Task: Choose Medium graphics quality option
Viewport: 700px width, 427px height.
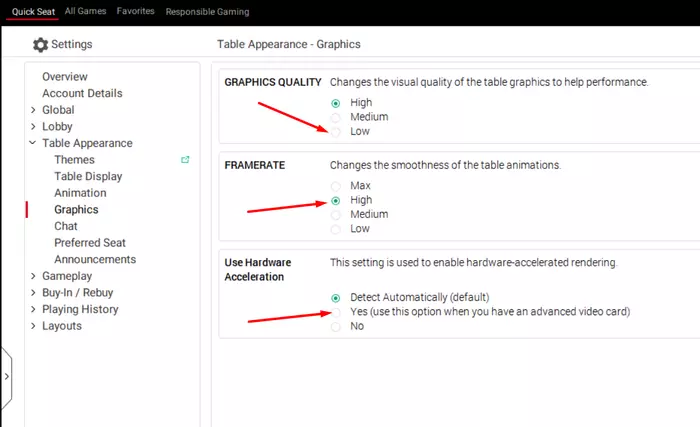Action: (x=336, y=117)
